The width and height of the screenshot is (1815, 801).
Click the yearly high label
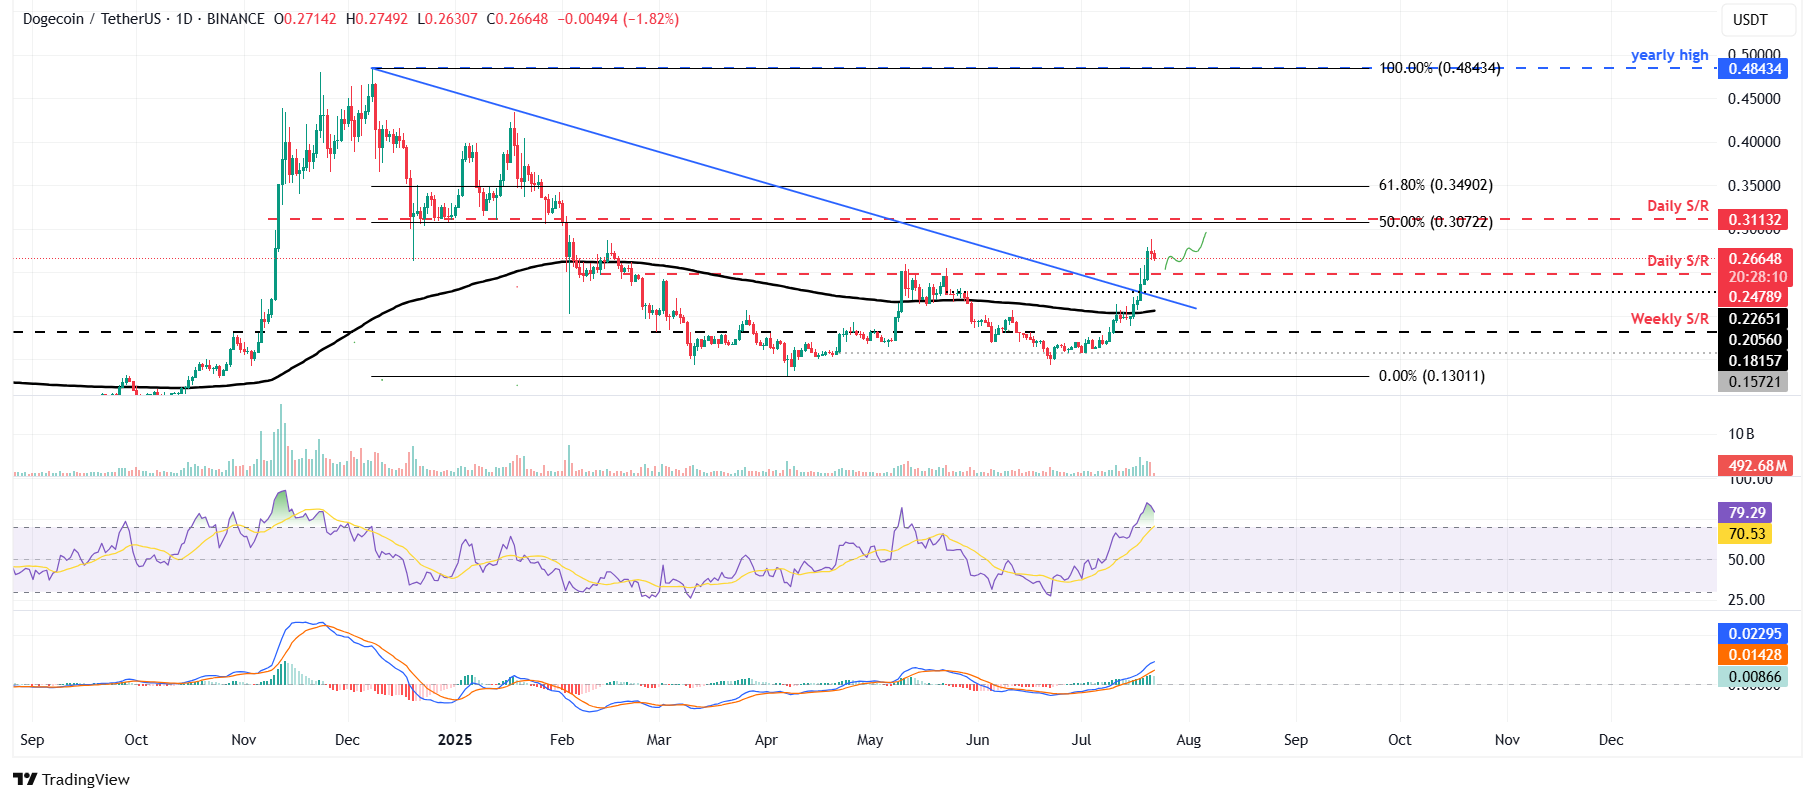[1669, 55]
